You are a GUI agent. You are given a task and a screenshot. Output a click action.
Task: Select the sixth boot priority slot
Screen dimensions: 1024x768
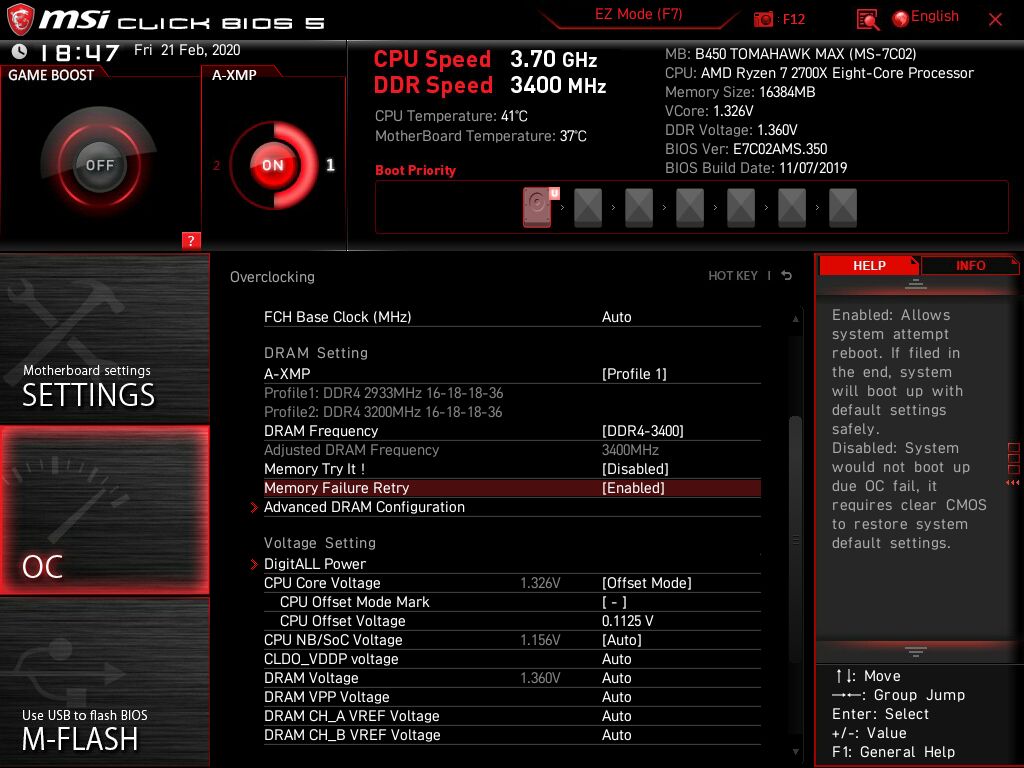click(x=792, y=208)
